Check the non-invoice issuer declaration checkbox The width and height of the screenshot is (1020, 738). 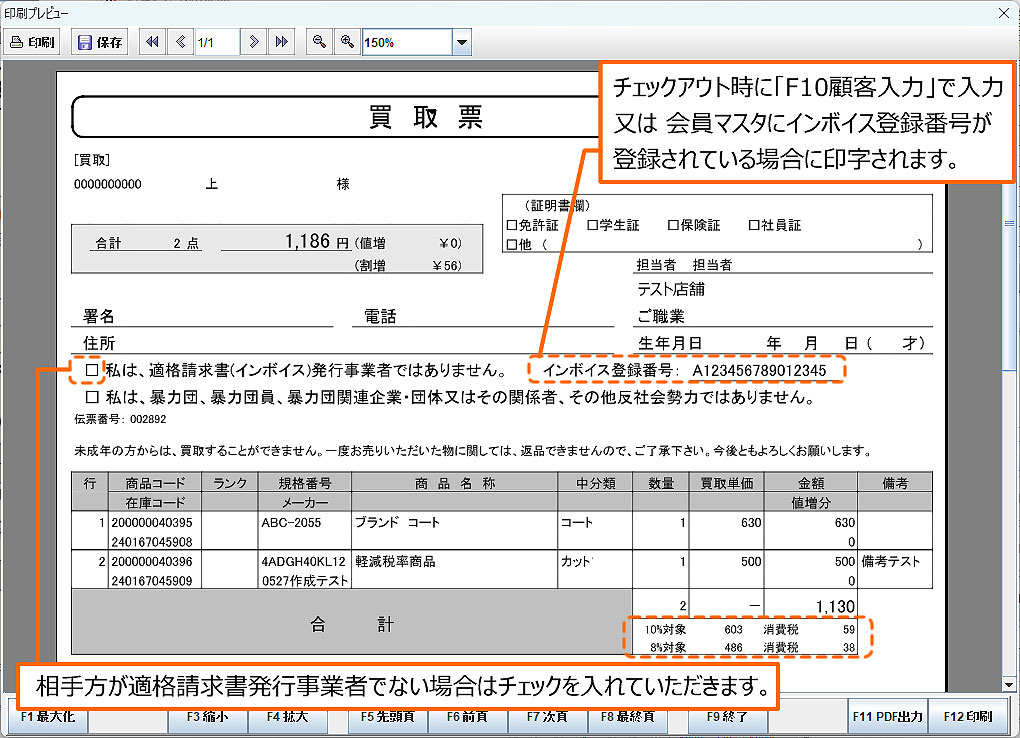click(92, 371)
